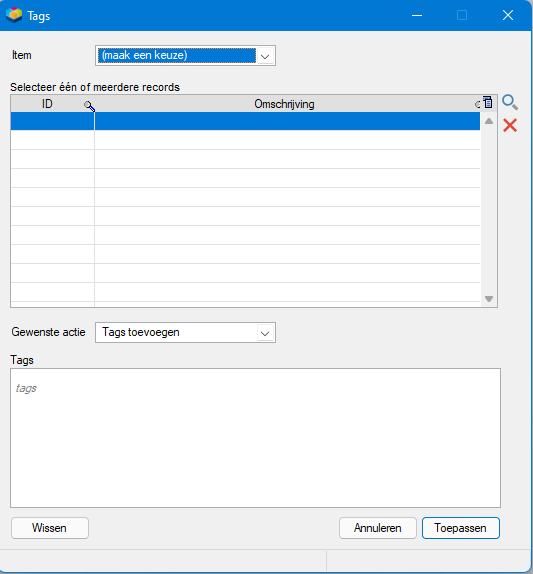Click the scrollbar down arrow in grid
This screenshot has width=533, height=574.
point(489,299)
